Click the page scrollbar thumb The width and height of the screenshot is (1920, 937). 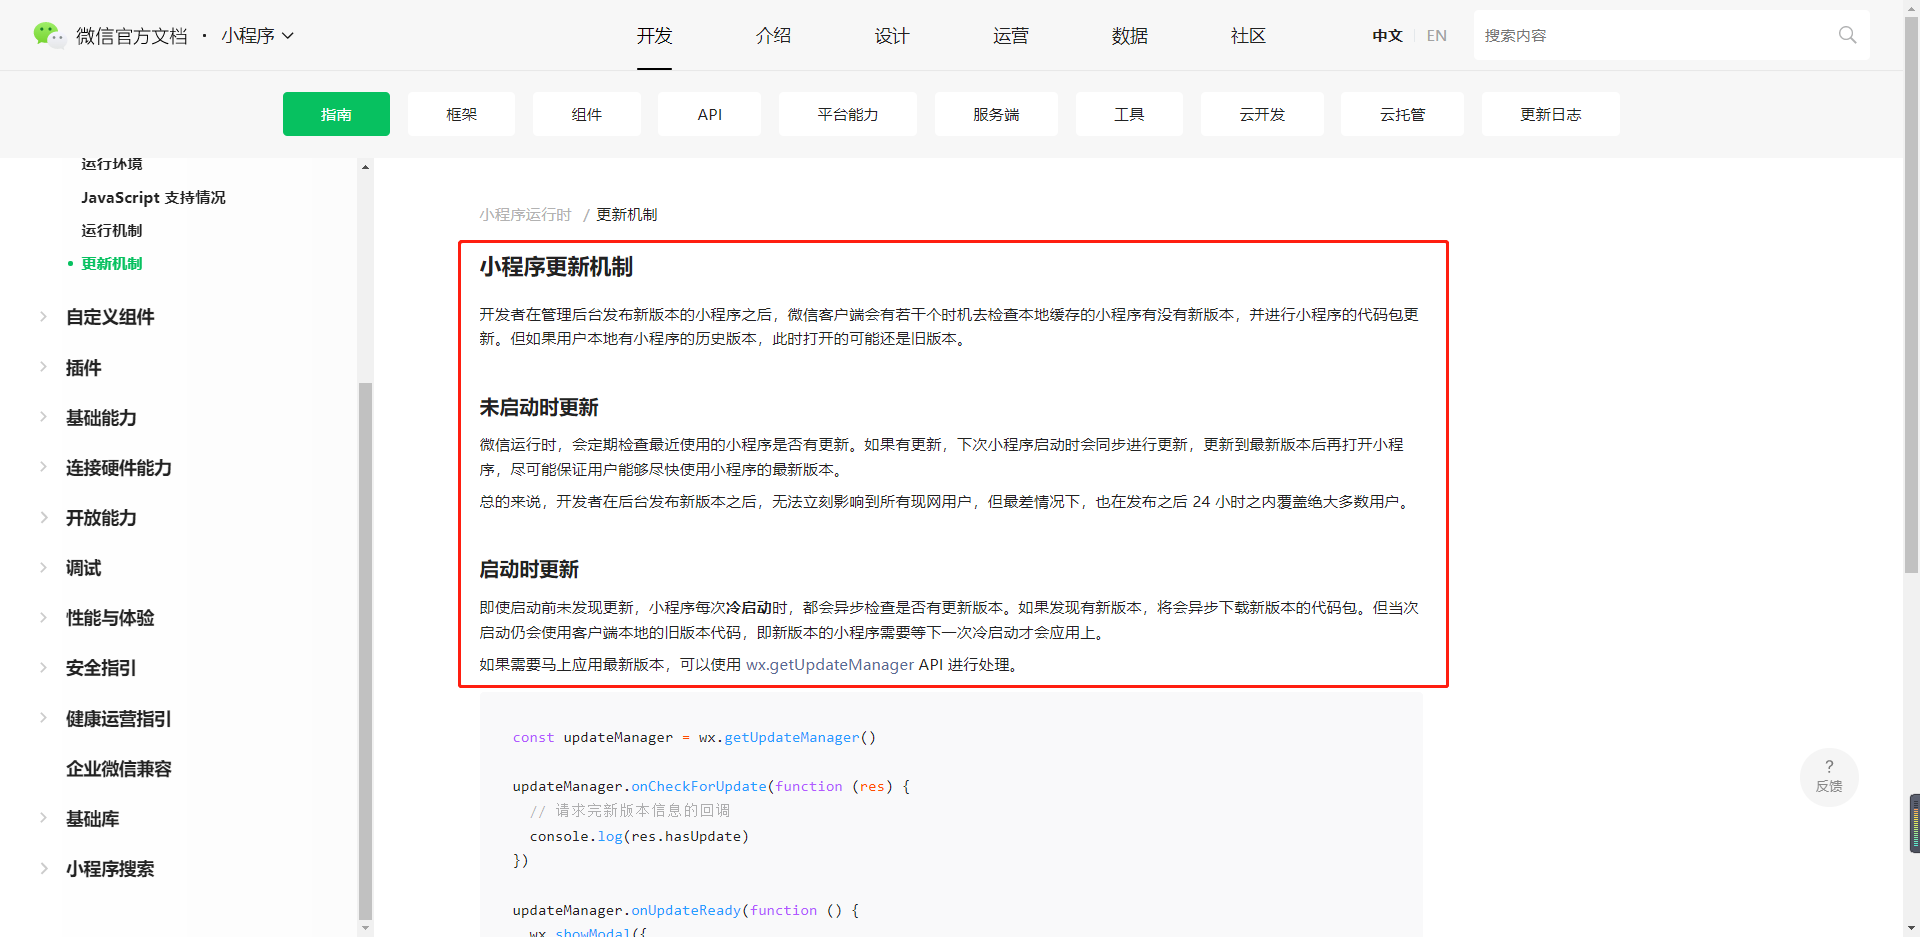(x=1911, y=294)
